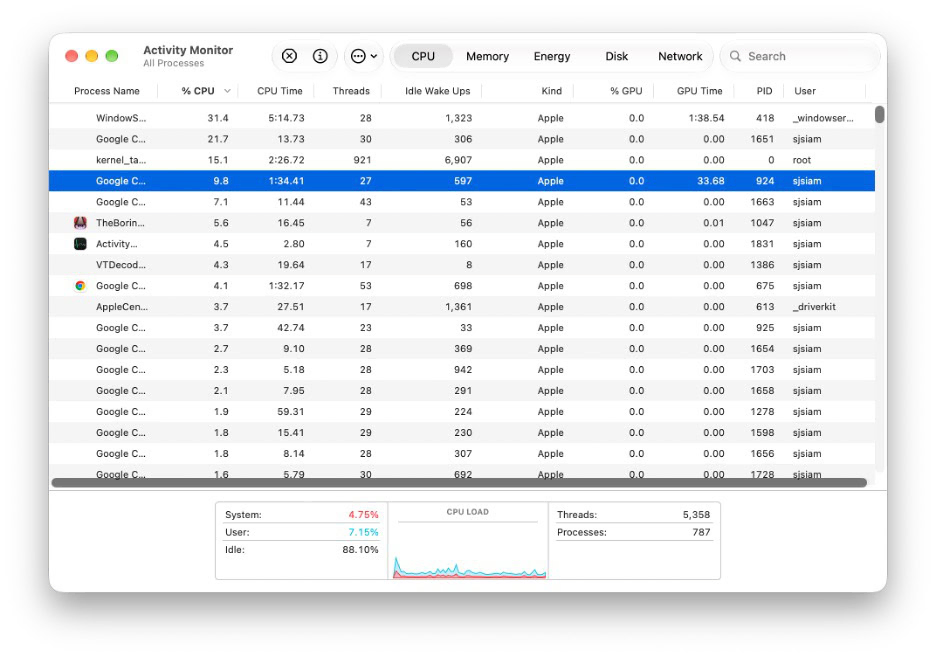This screenshot has width=936, height=658.
Task: Select the Google C... row with PID 1703
Action: (x=462, y=370)
